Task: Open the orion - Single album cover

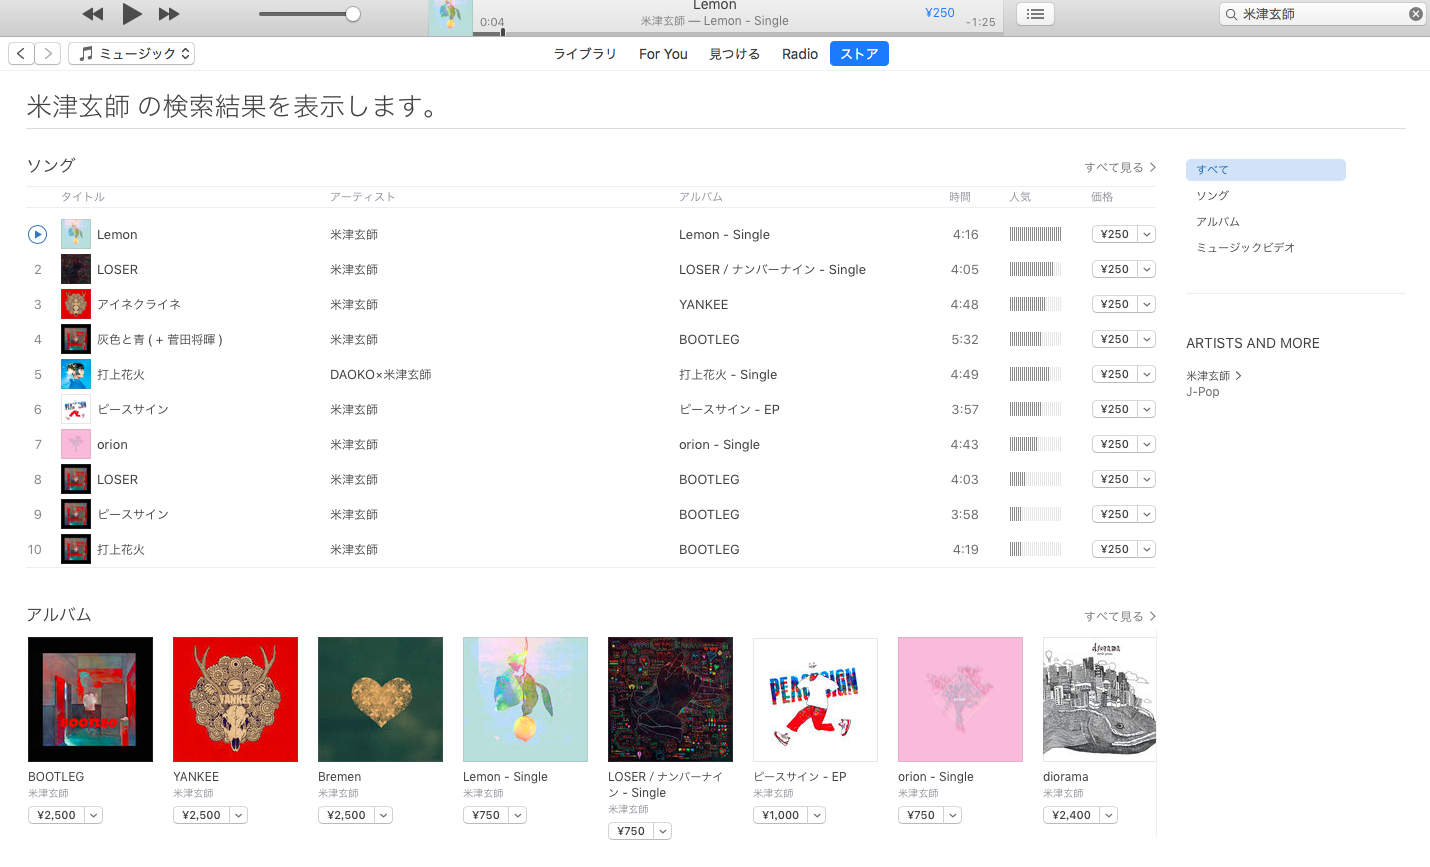Action: coord(960,699)
